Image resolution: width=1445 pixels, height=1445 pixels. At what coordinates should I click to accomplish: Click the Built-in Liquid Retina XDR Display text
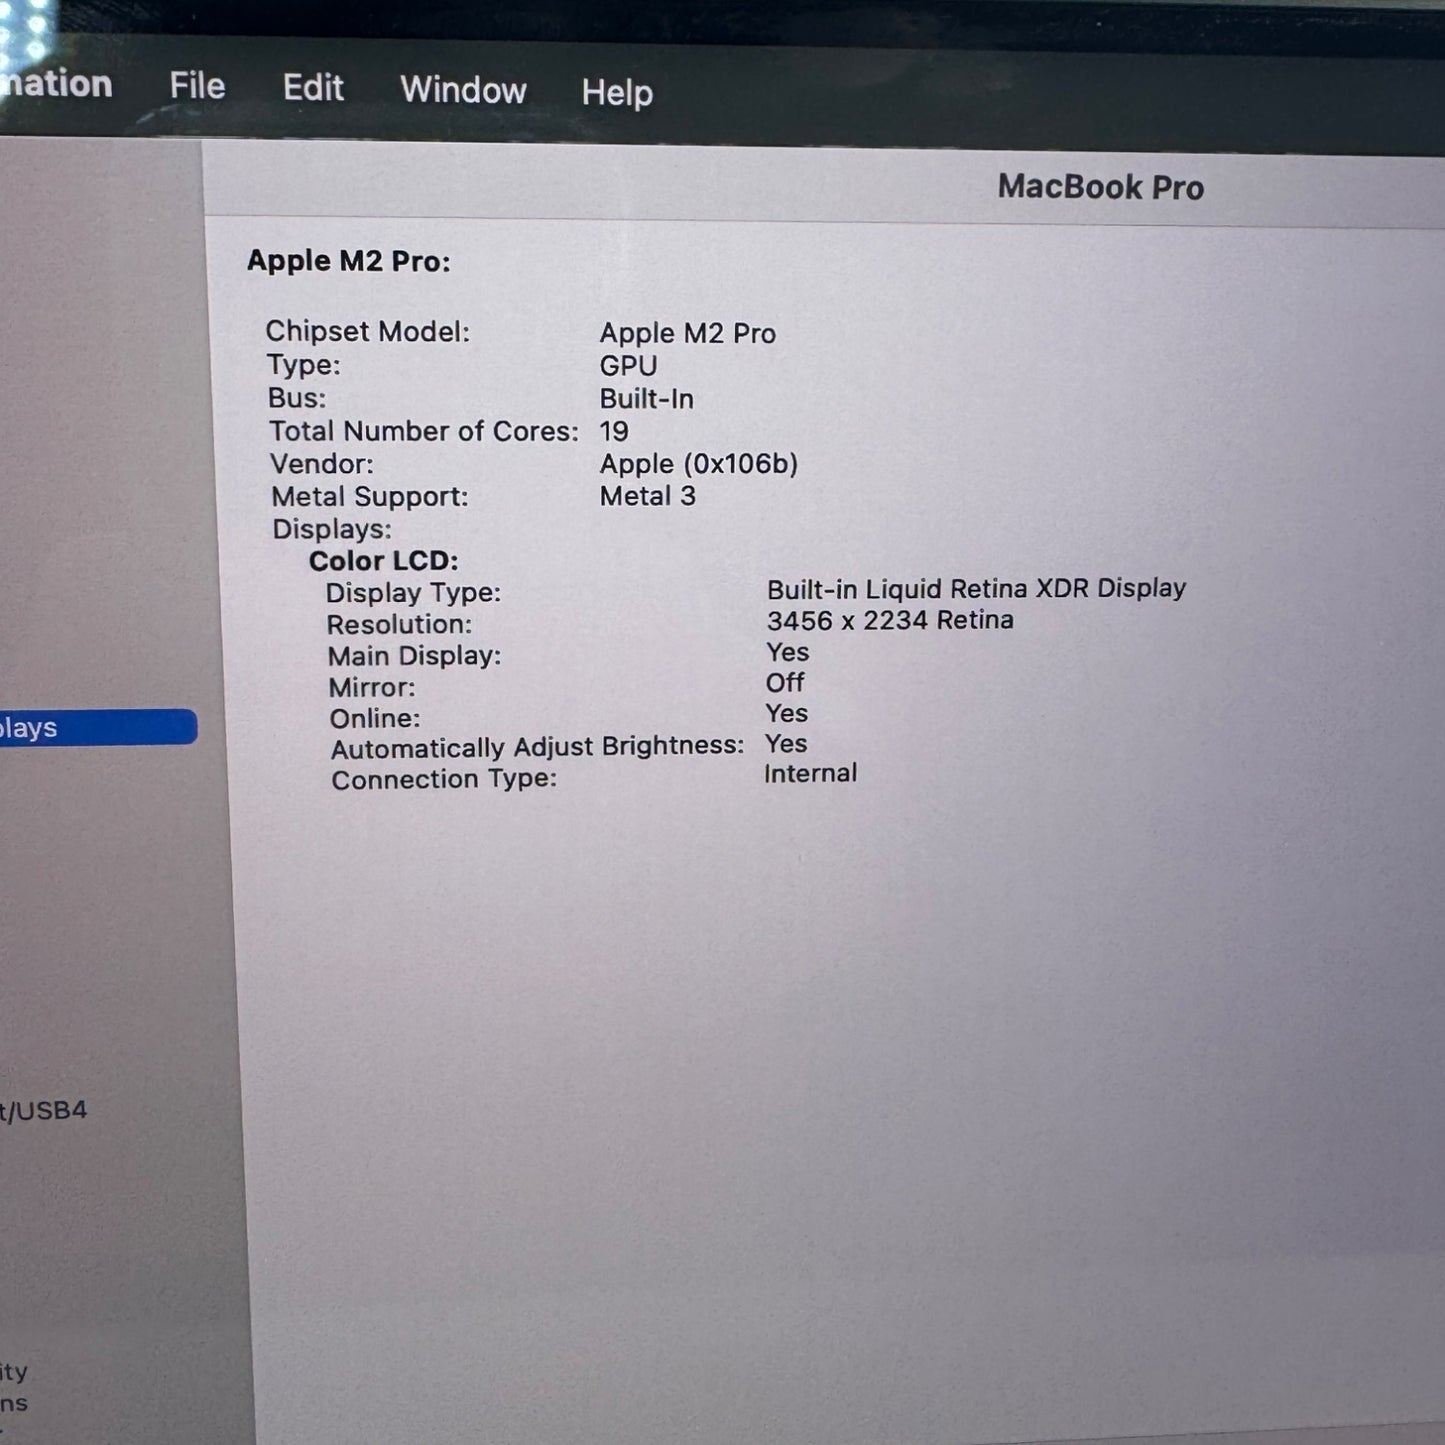[x=975, y=588]
